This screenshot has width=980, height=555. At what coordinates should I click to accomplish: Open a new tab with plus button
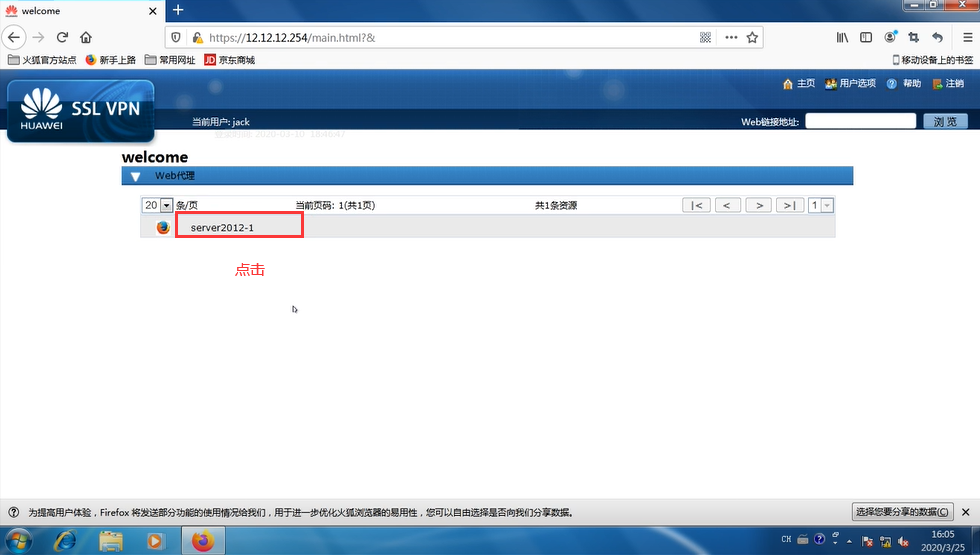178,10
